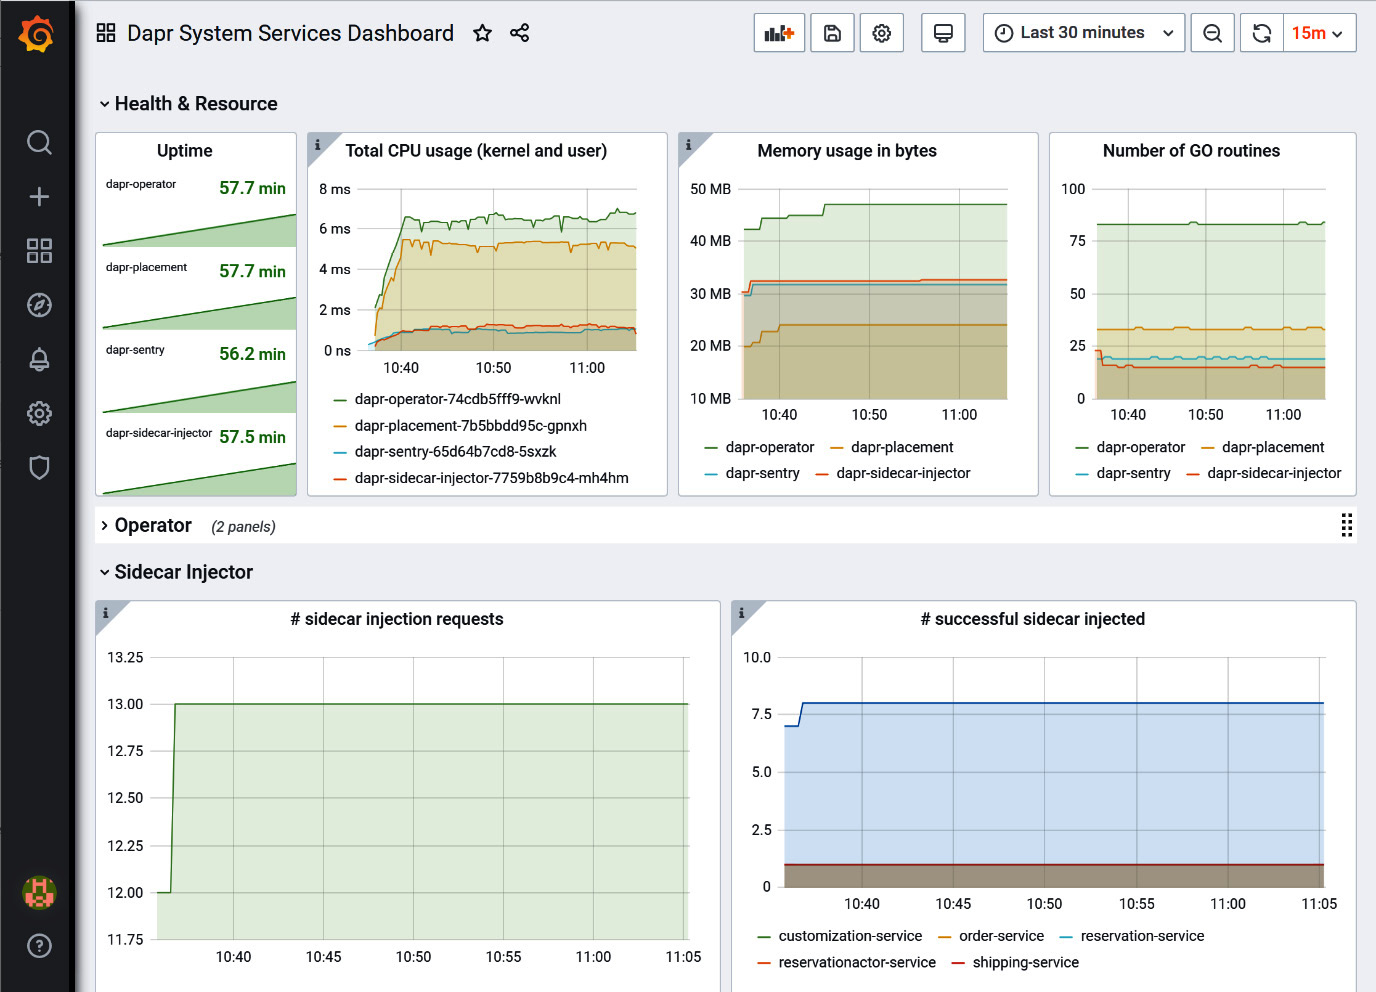Open the Help question mark icon

[39, 946]
